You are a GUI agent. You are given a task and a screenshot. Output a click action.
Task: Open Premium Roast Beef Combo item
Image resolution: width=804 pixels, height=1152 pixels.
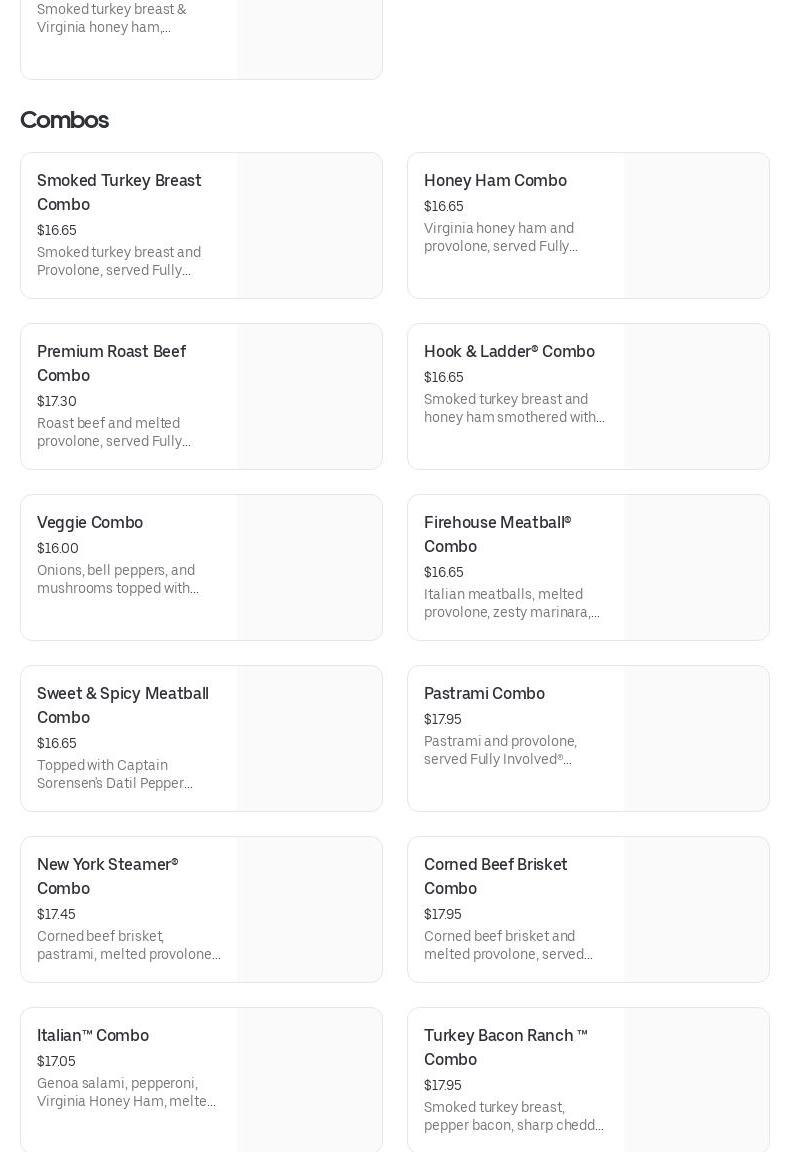click(x=111, y=363)
